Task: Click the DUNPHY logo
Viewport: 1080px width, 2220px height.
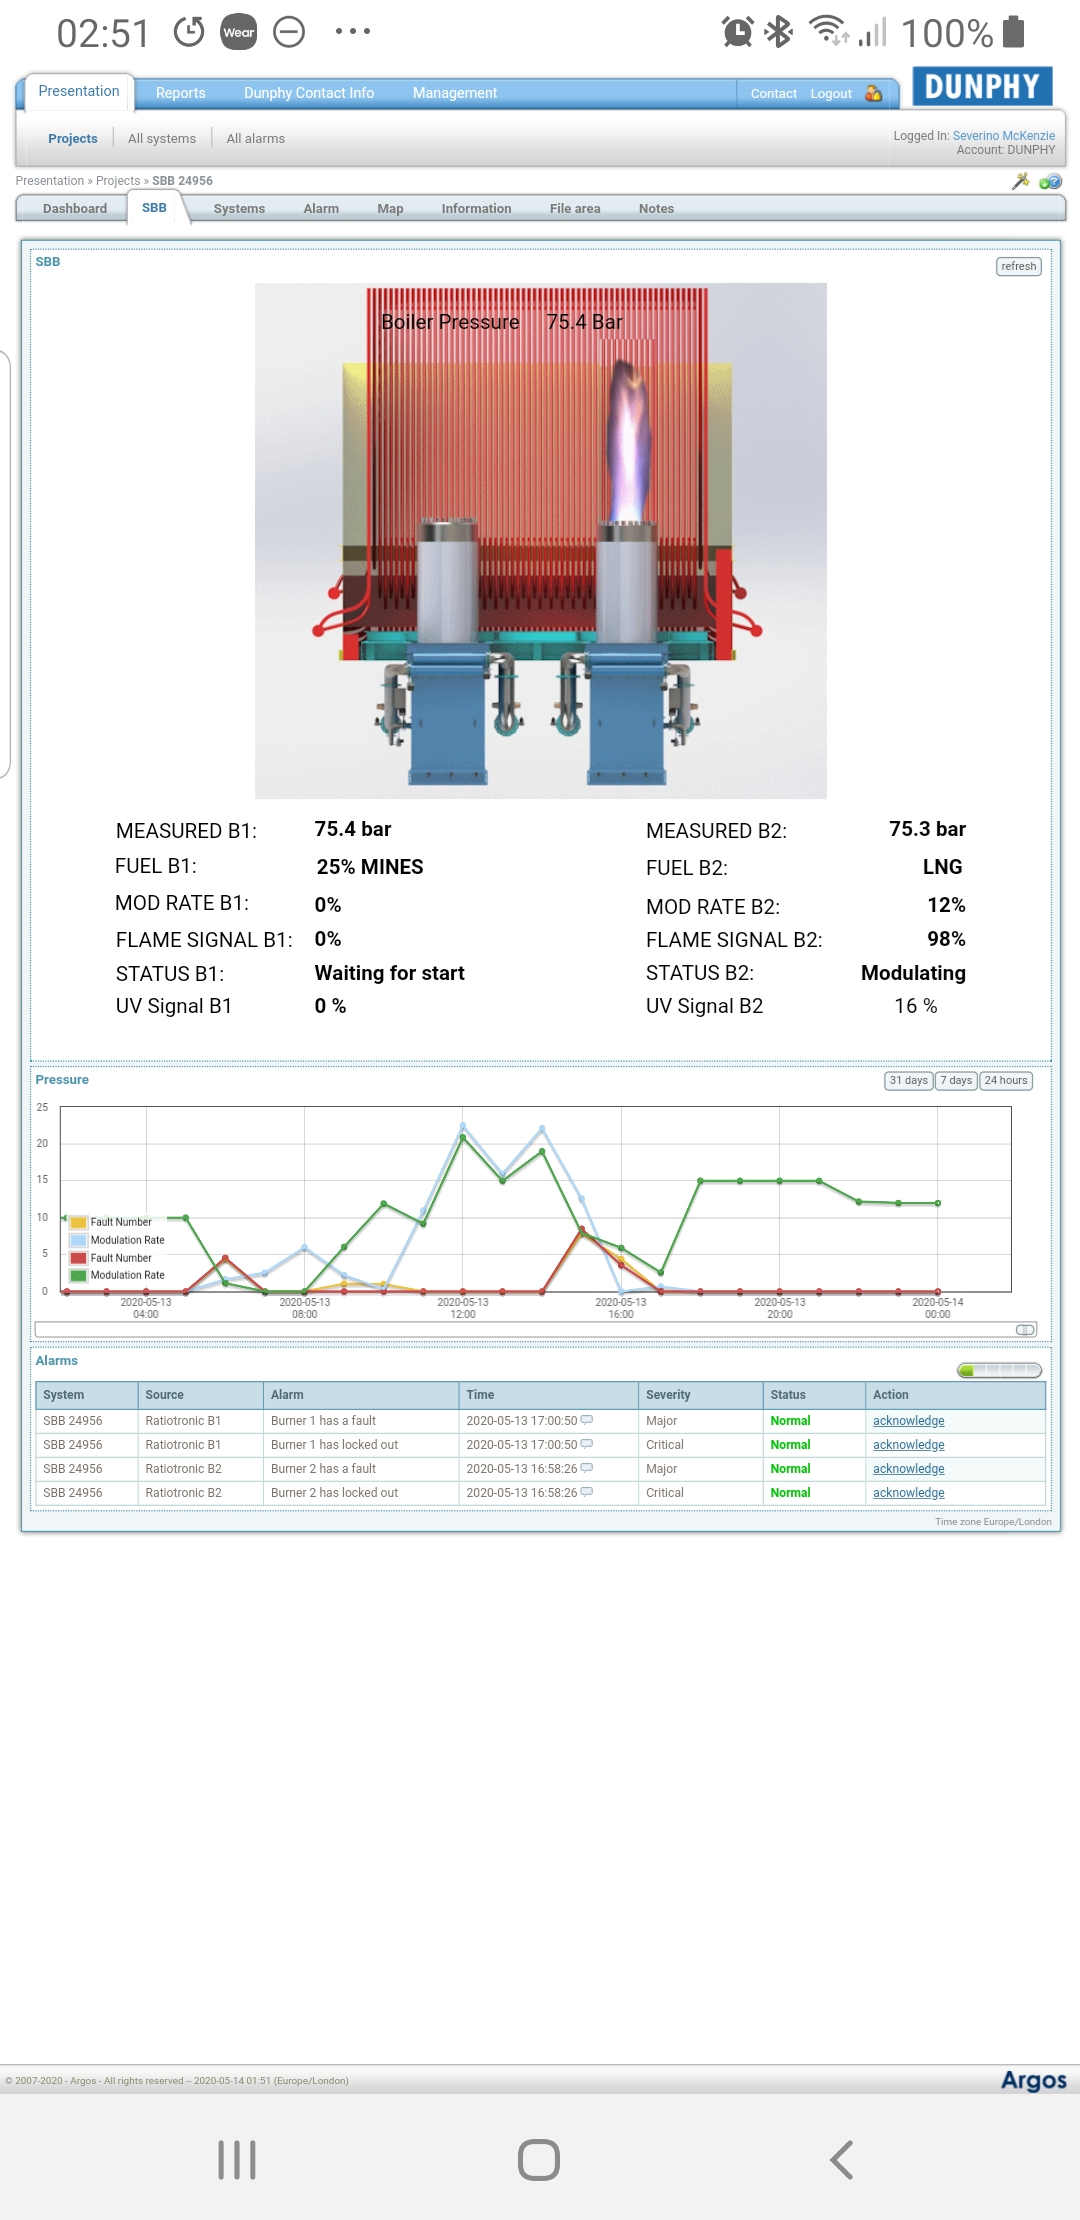Action: point(982,86)
